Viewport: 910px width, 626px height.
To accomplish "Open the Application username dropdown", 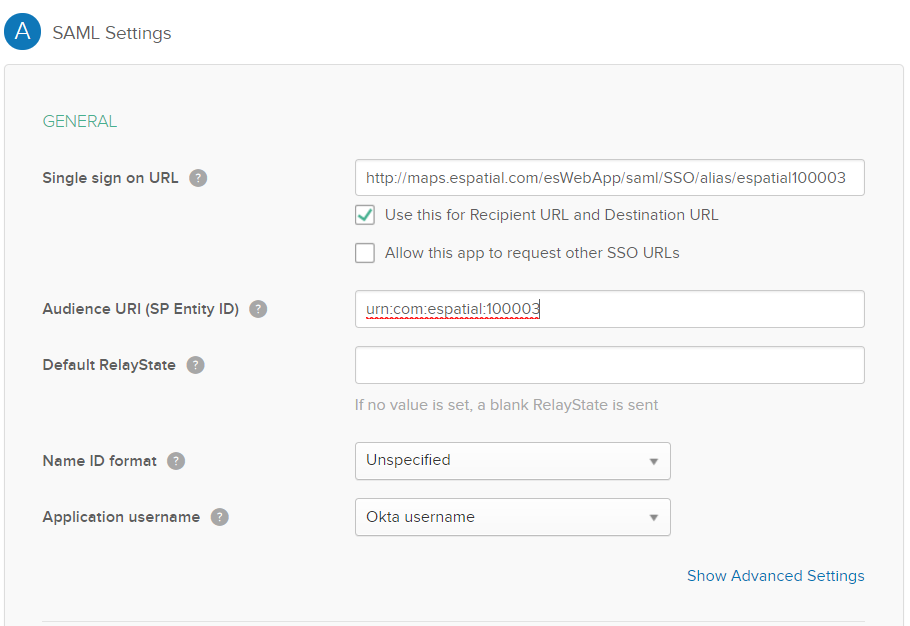I will pos(512,517).
